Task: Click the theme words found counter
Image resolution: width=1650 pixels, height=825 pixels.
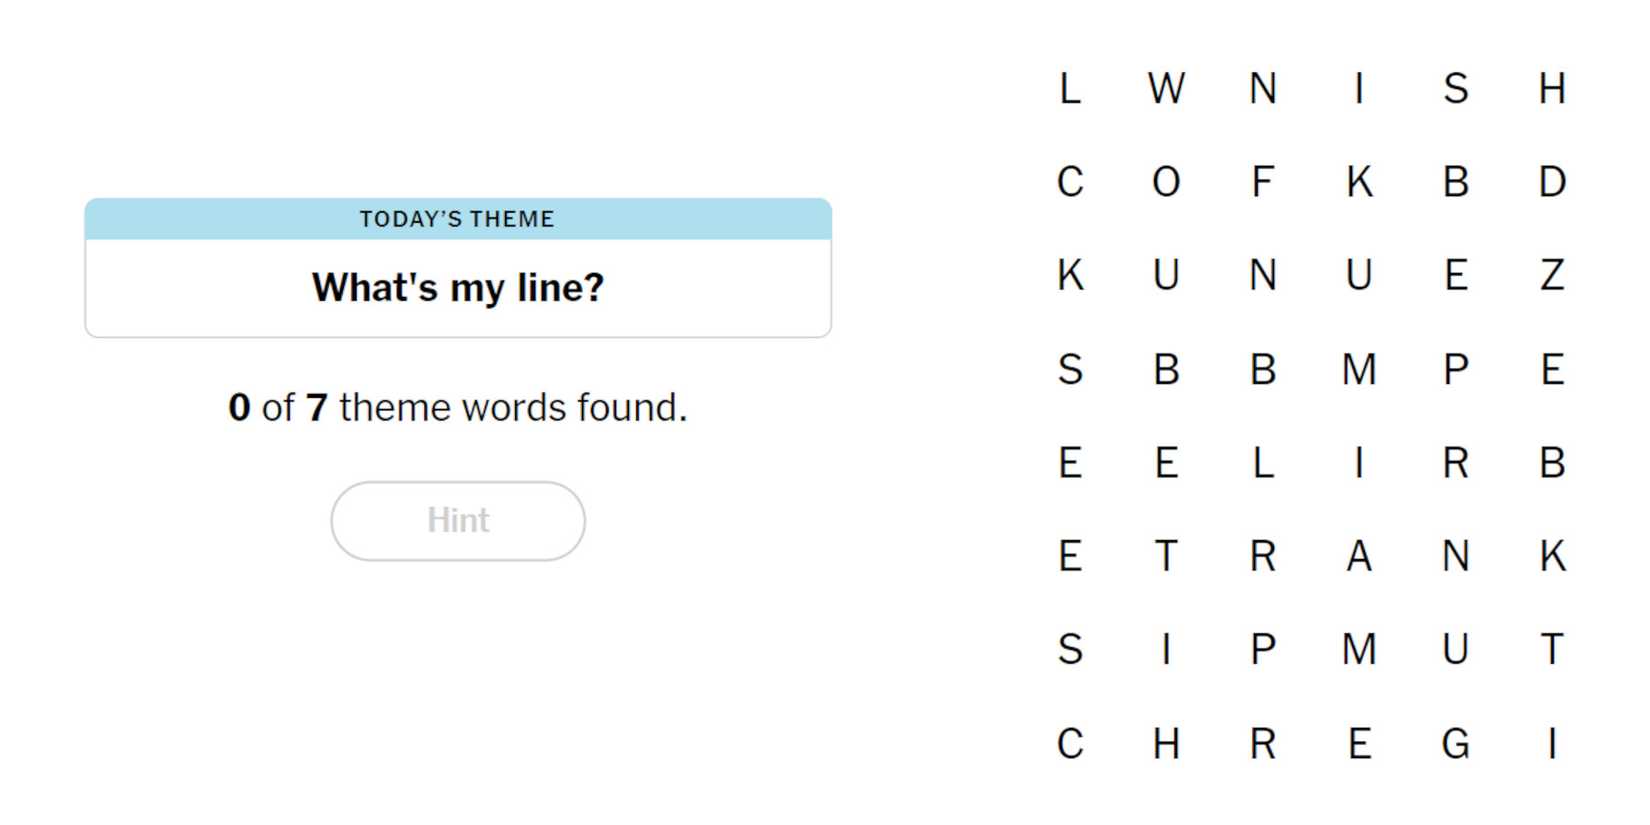Action: click(458, 408)
